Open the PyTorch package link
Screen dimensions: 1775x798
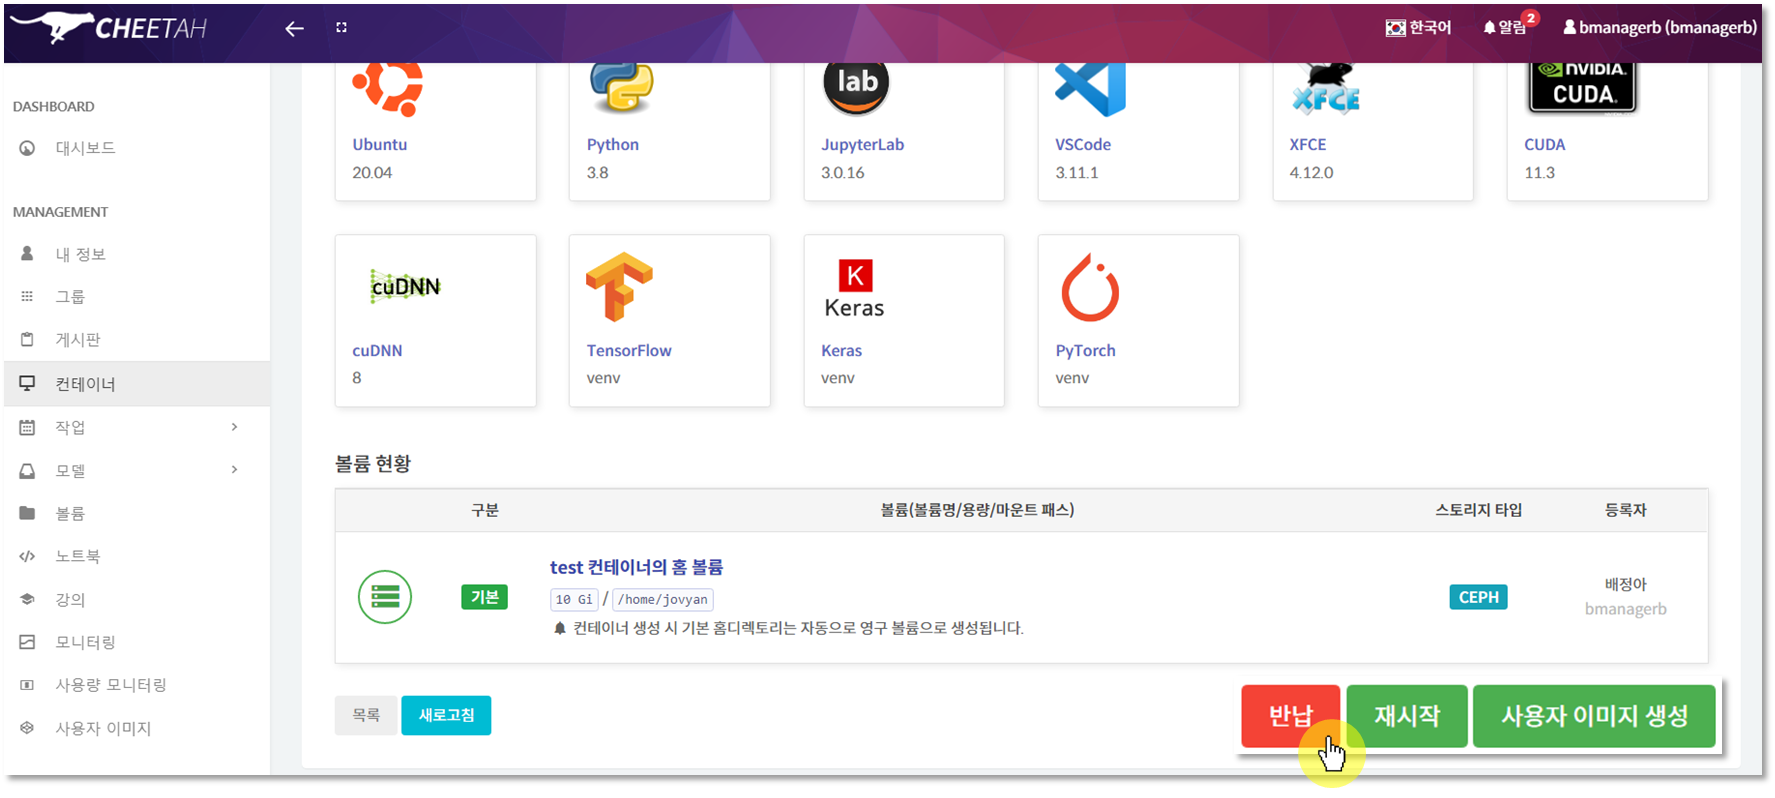[x=1085, y=351]
